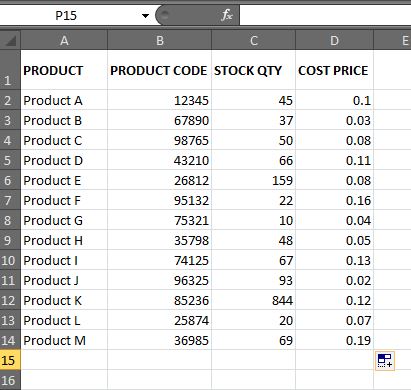Screen dimensions: 411x390
Task: Click the Insert Function fx icon
Action: [x=227, y=15]
